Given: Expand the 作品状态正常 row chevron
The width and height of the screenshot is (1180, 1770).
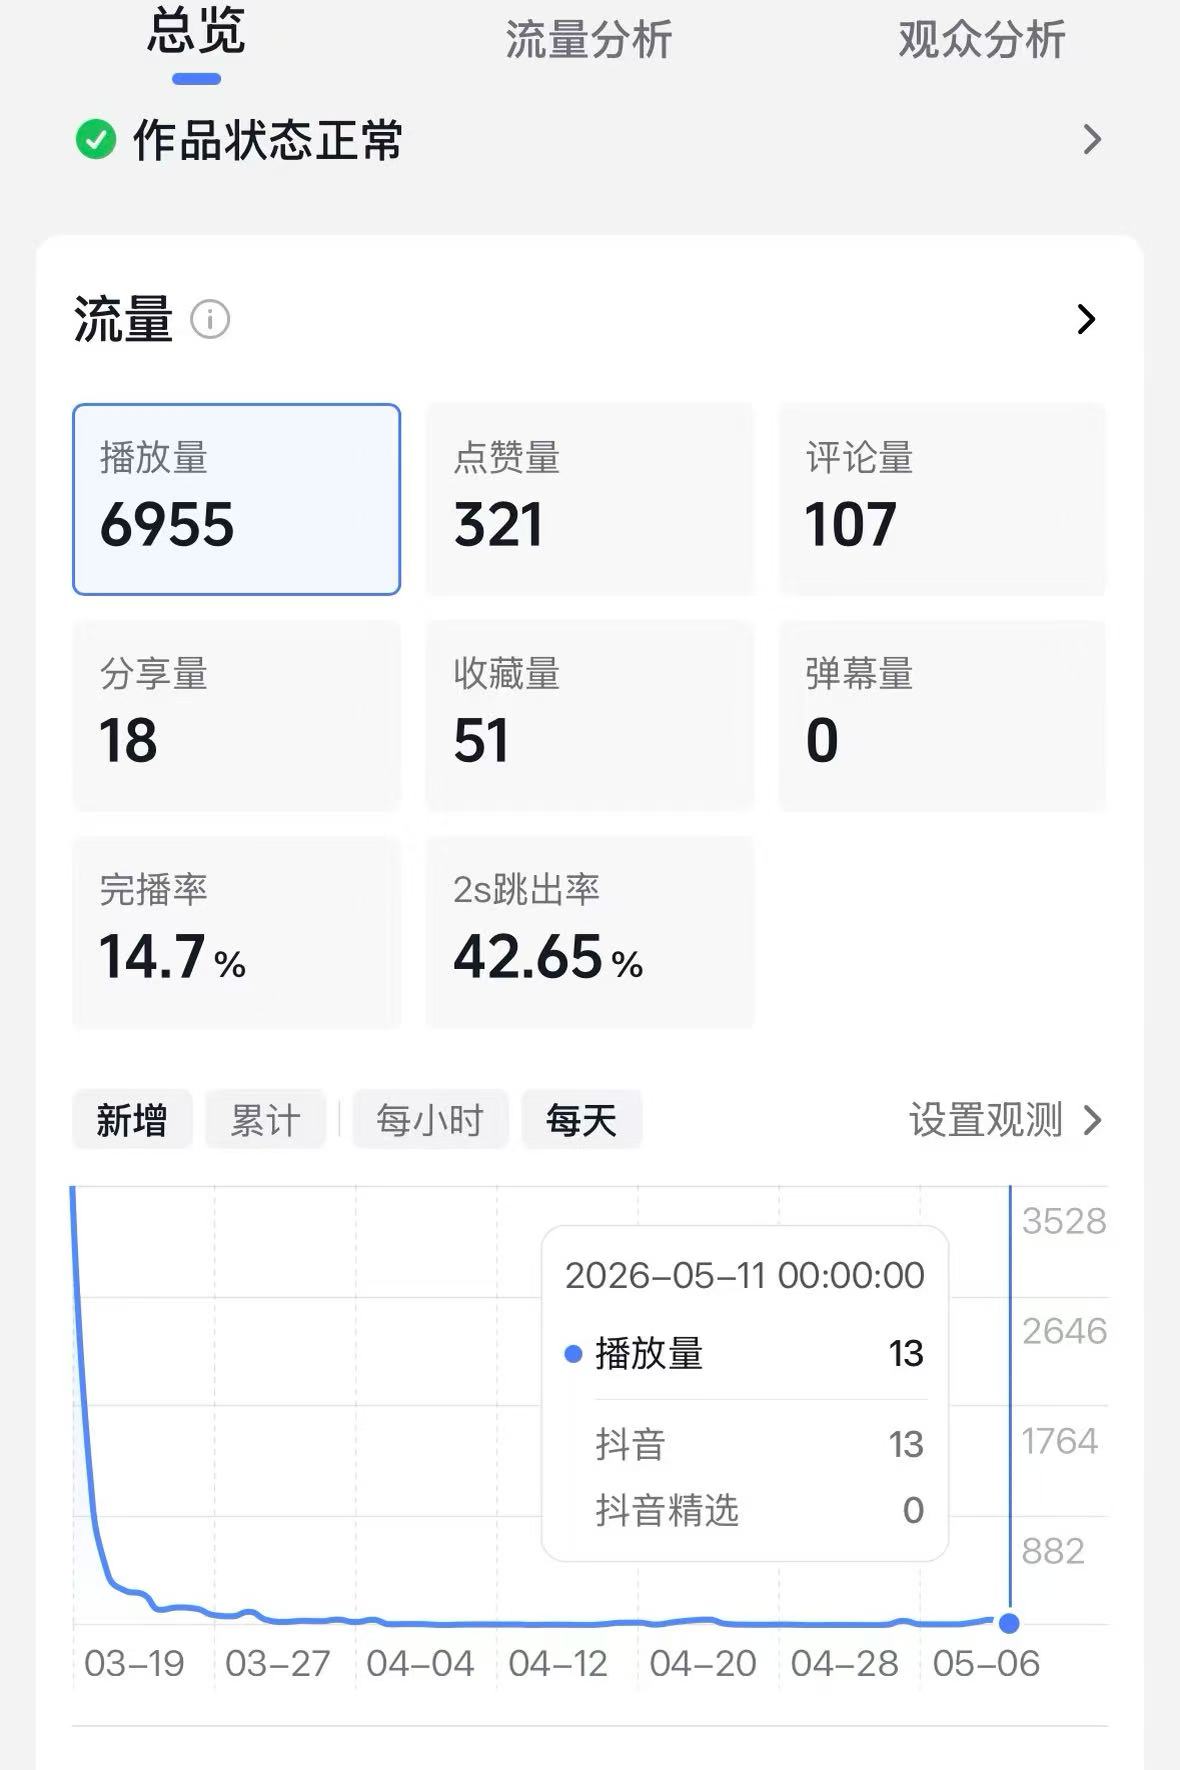Looking at the screenshot, I should click(1092, 139).
